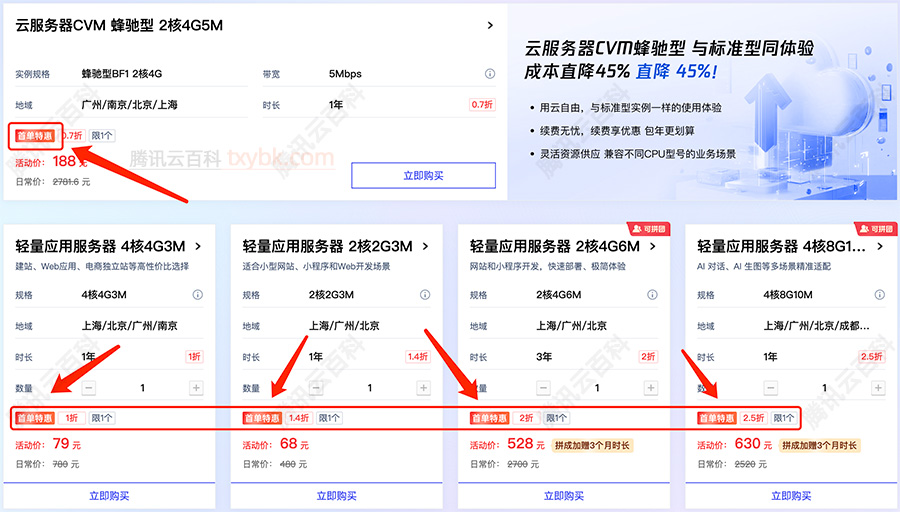Click the instance spec 蜂驰型BF1 2核4G

[x=122, y=73]
